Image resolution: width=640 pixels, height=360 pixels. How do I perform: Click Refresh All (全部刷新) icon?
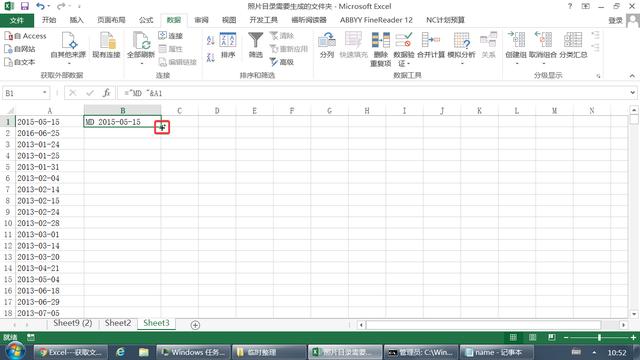tap(141, 41)
